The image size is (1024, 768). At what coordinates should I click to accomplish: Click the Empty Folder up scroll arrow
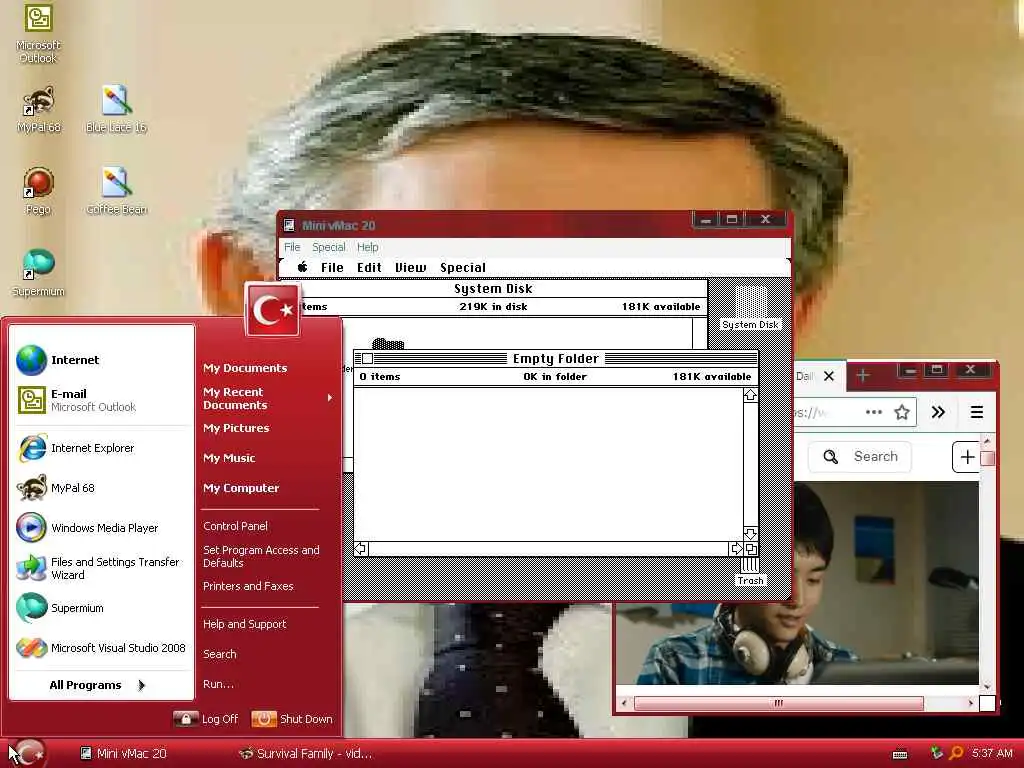[x=750, y=395]
